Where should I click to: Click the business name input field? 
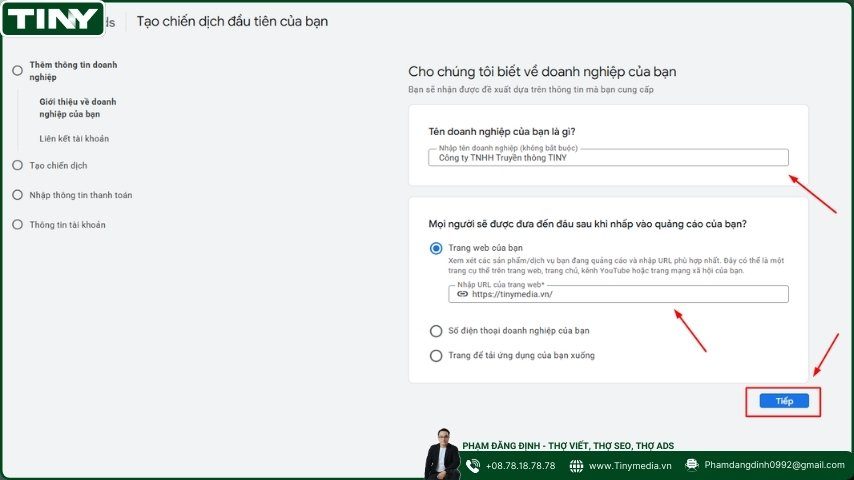click(x=607, y=157)
